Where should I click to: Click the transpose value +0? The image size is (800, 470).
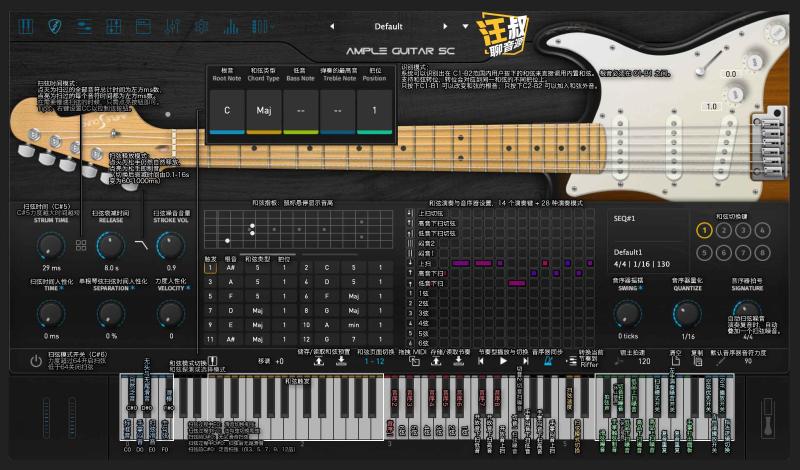tap(279, 361)
